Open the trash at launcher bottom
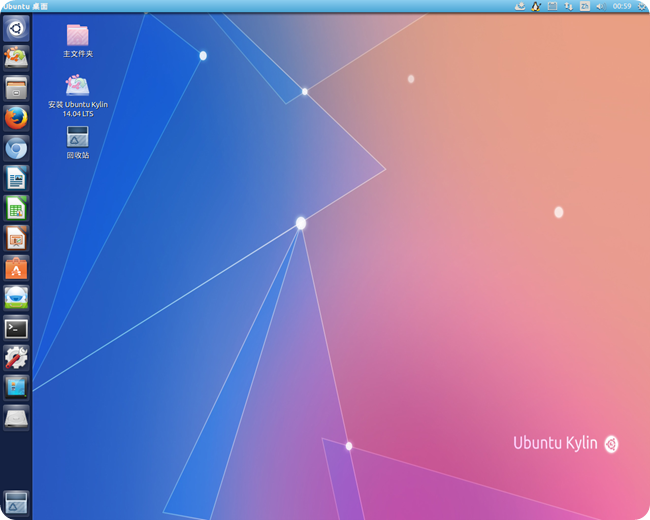 click(16, 502)
